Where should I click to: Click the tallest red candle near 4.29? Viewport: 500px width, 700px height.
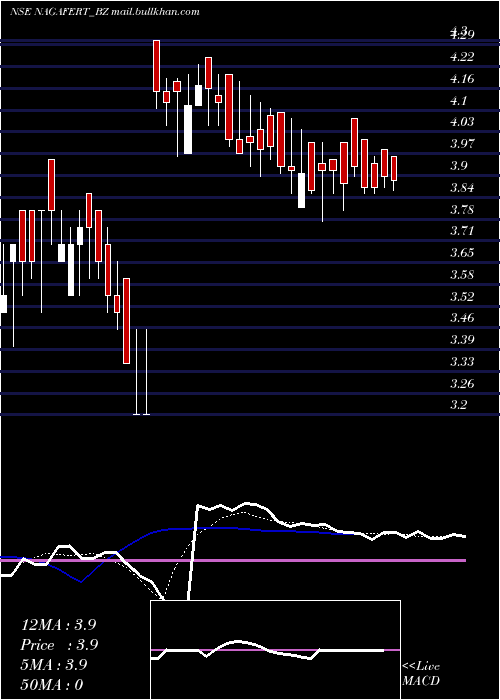tap(156, 66)
